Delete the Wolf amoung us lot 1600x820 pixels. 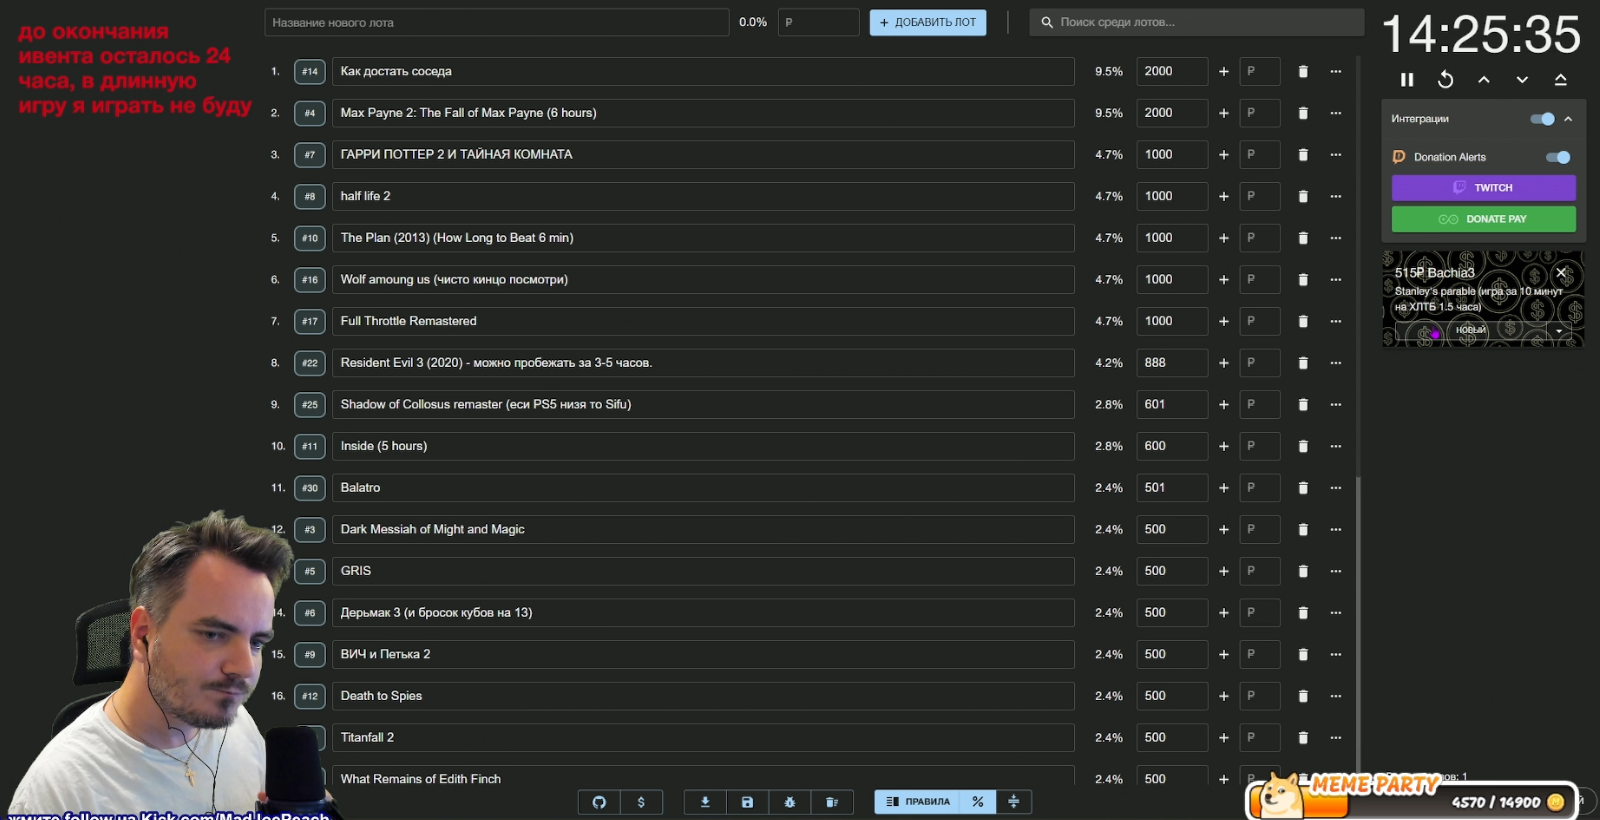click(x=1303, y=280)
